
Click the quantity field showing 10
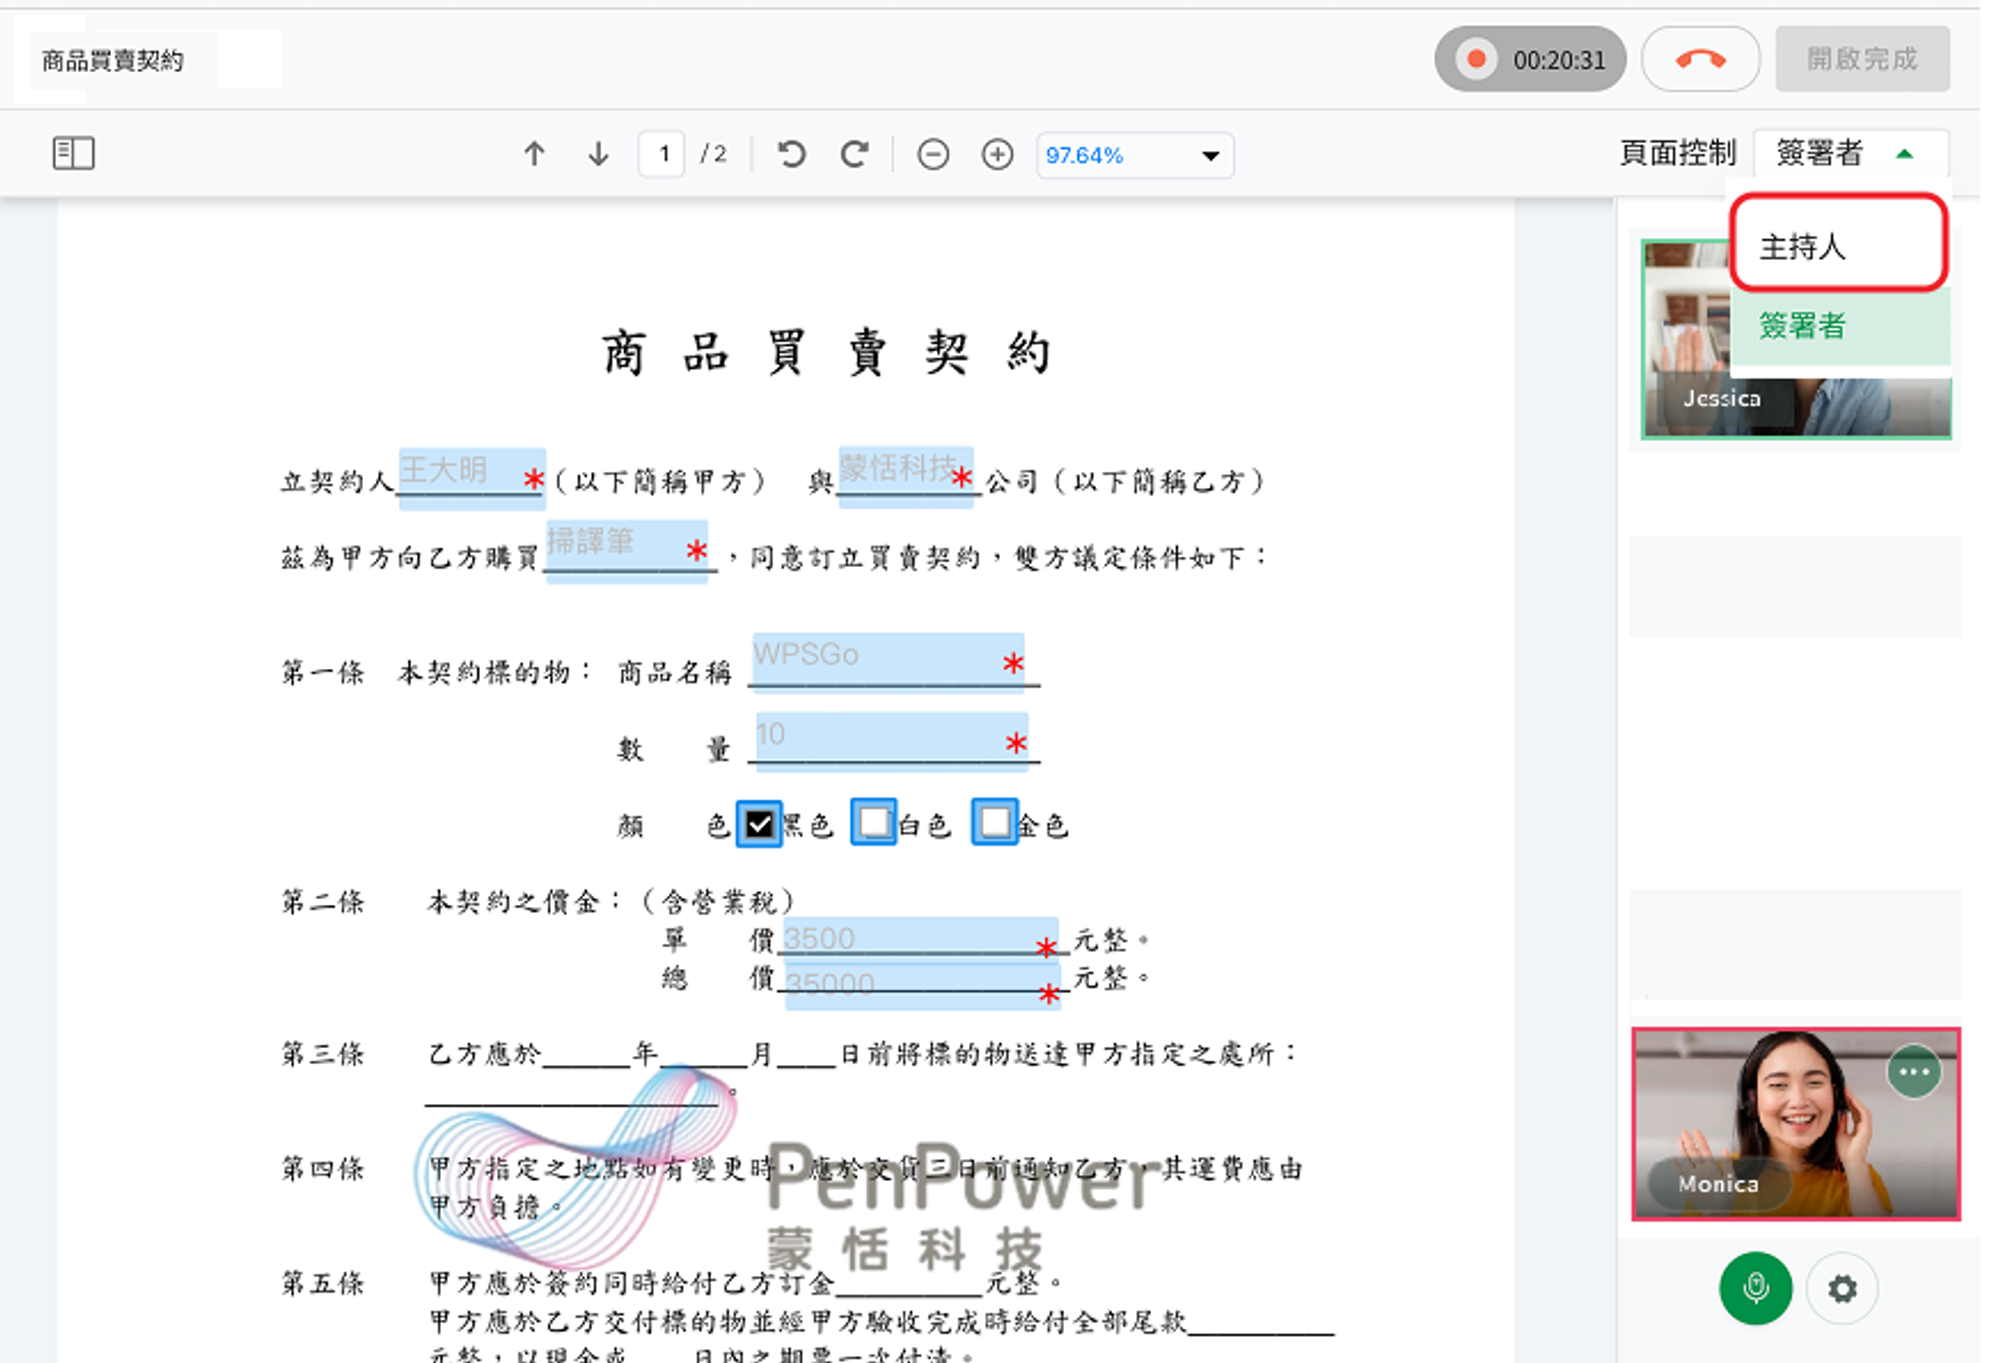point(892,742)
